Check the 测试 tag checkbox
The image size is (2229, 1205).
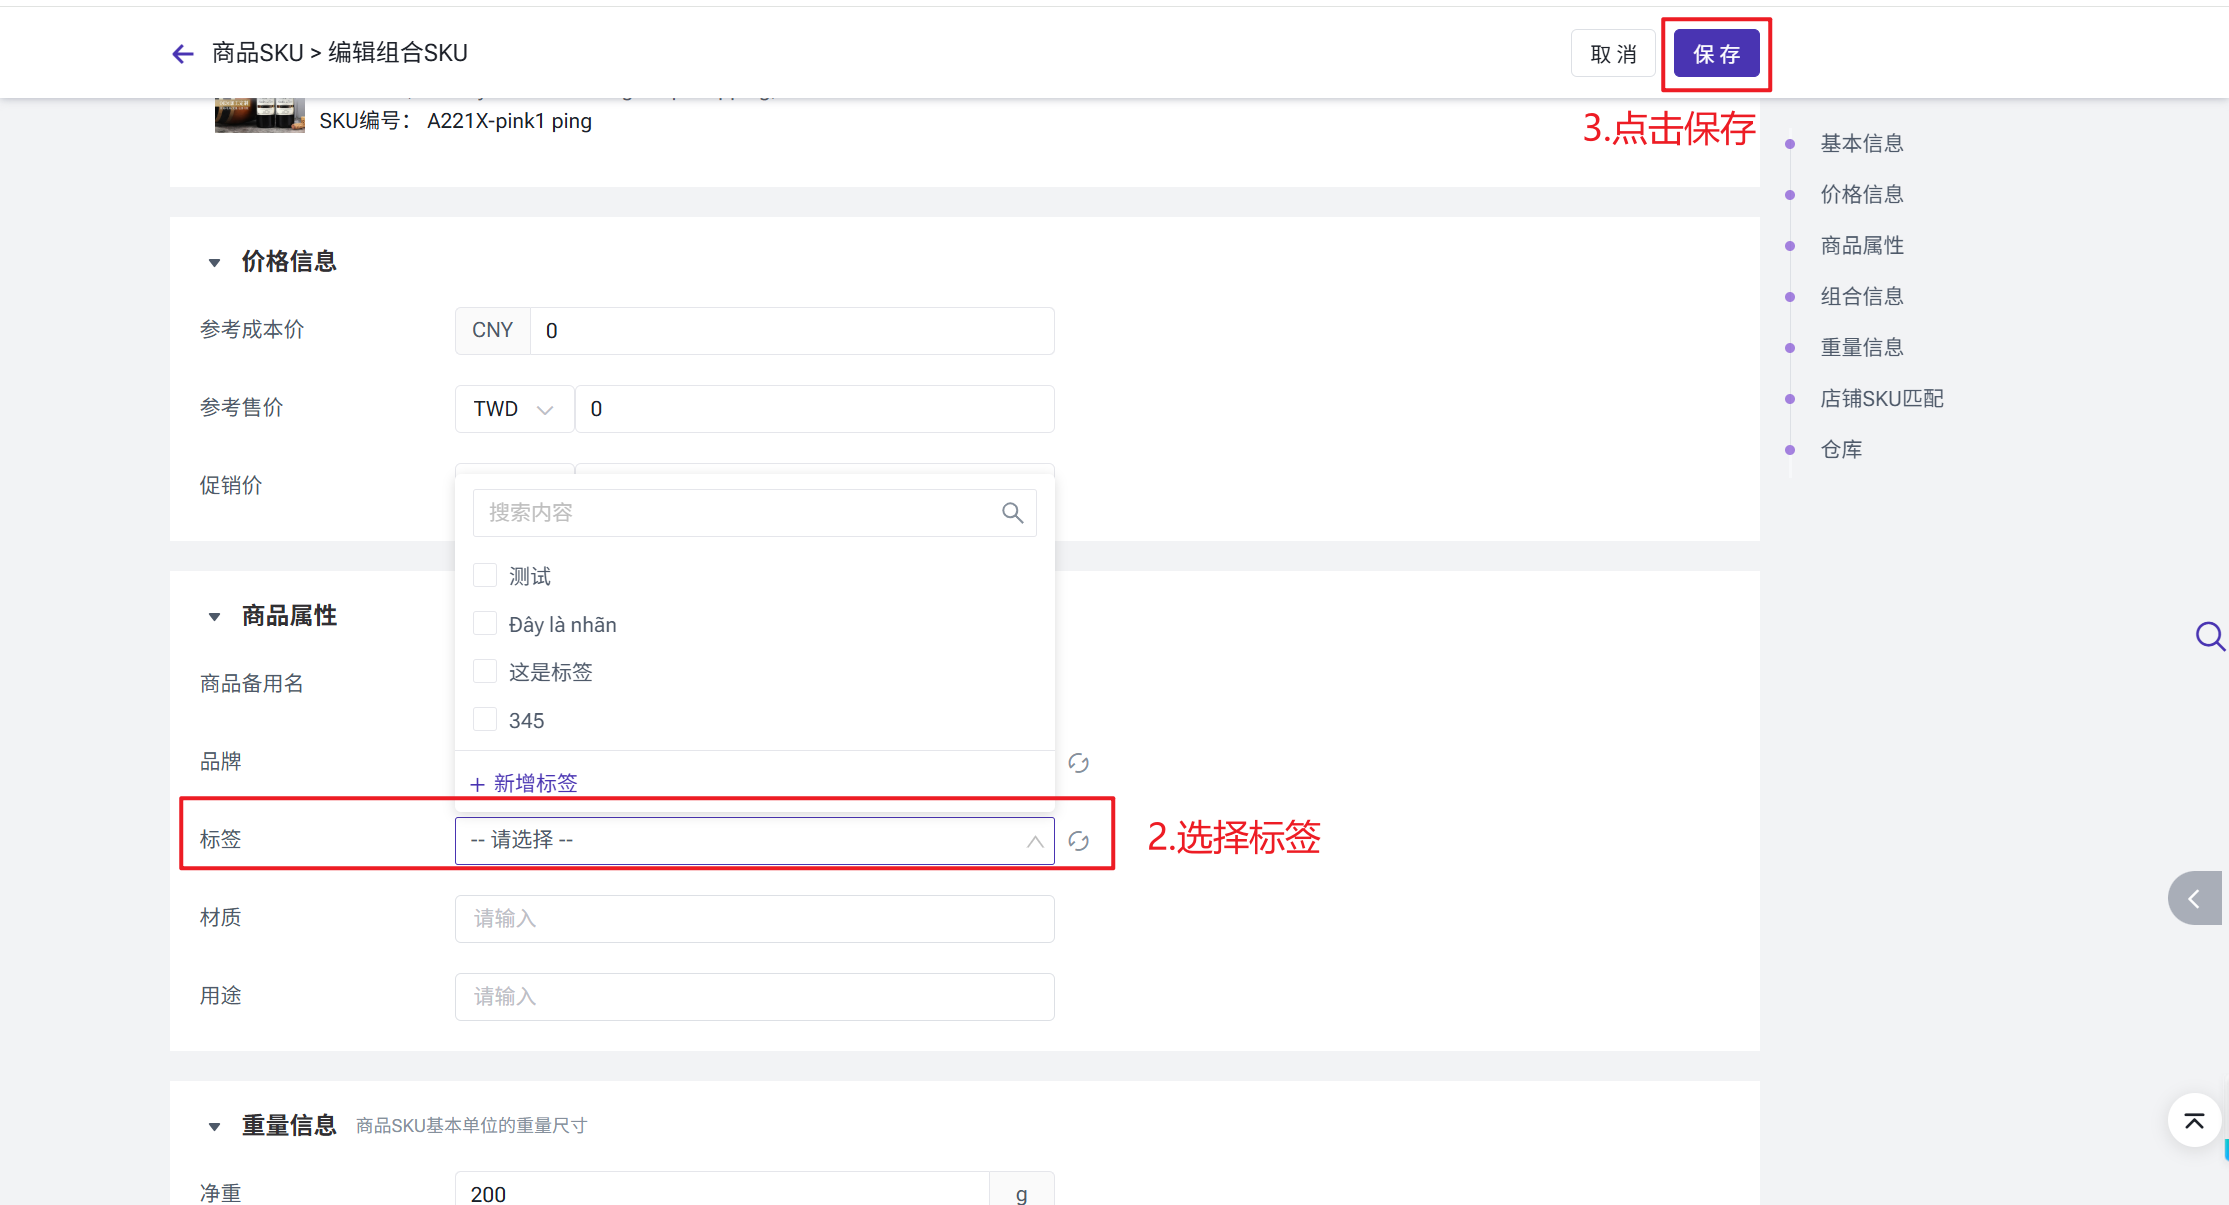click(485, 575)
